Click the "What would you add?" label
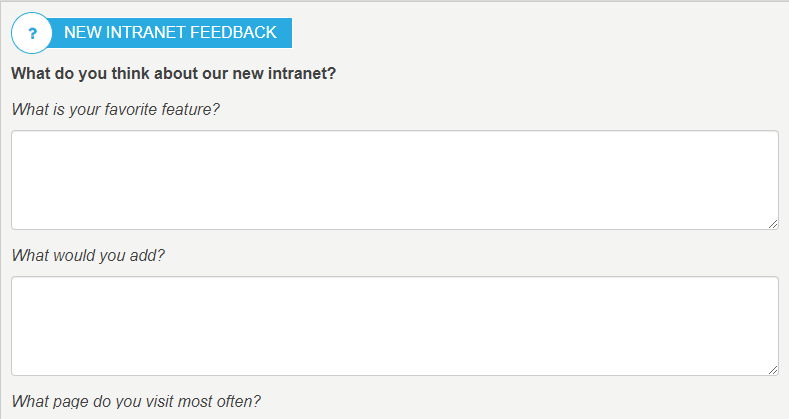The height and width of the screenshot is (419, 789). click(x=88, y=255)
